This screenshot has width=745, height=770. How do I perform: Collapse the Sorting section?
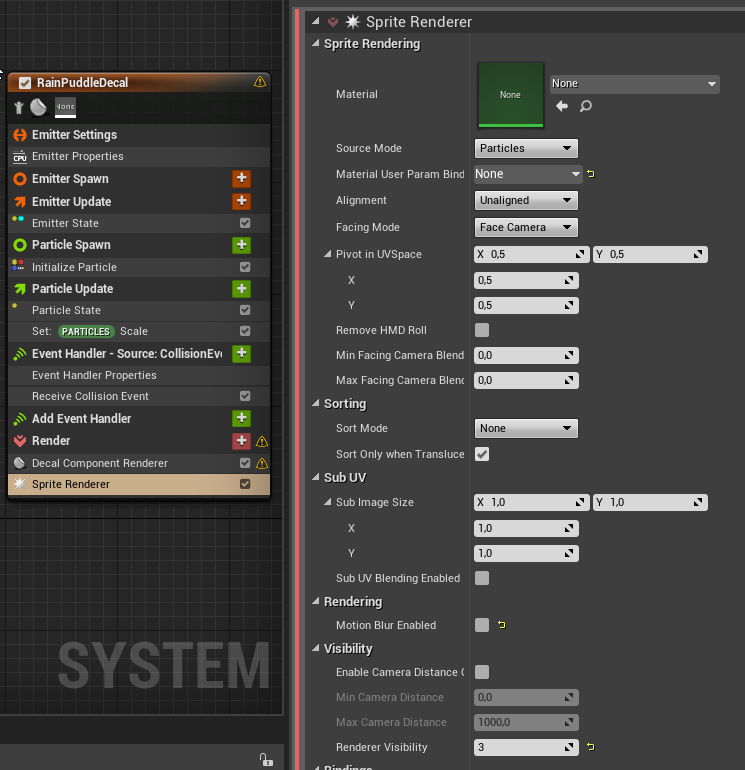[316, 403]
